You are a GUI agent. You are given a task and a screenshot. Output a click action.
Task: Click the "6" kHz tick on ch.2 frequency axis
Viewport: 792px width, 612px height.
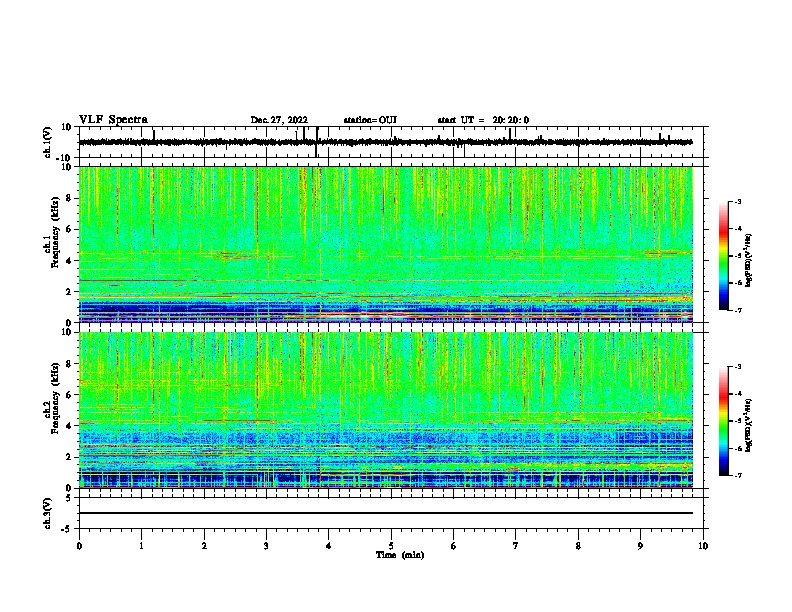[x=69, y=395]
